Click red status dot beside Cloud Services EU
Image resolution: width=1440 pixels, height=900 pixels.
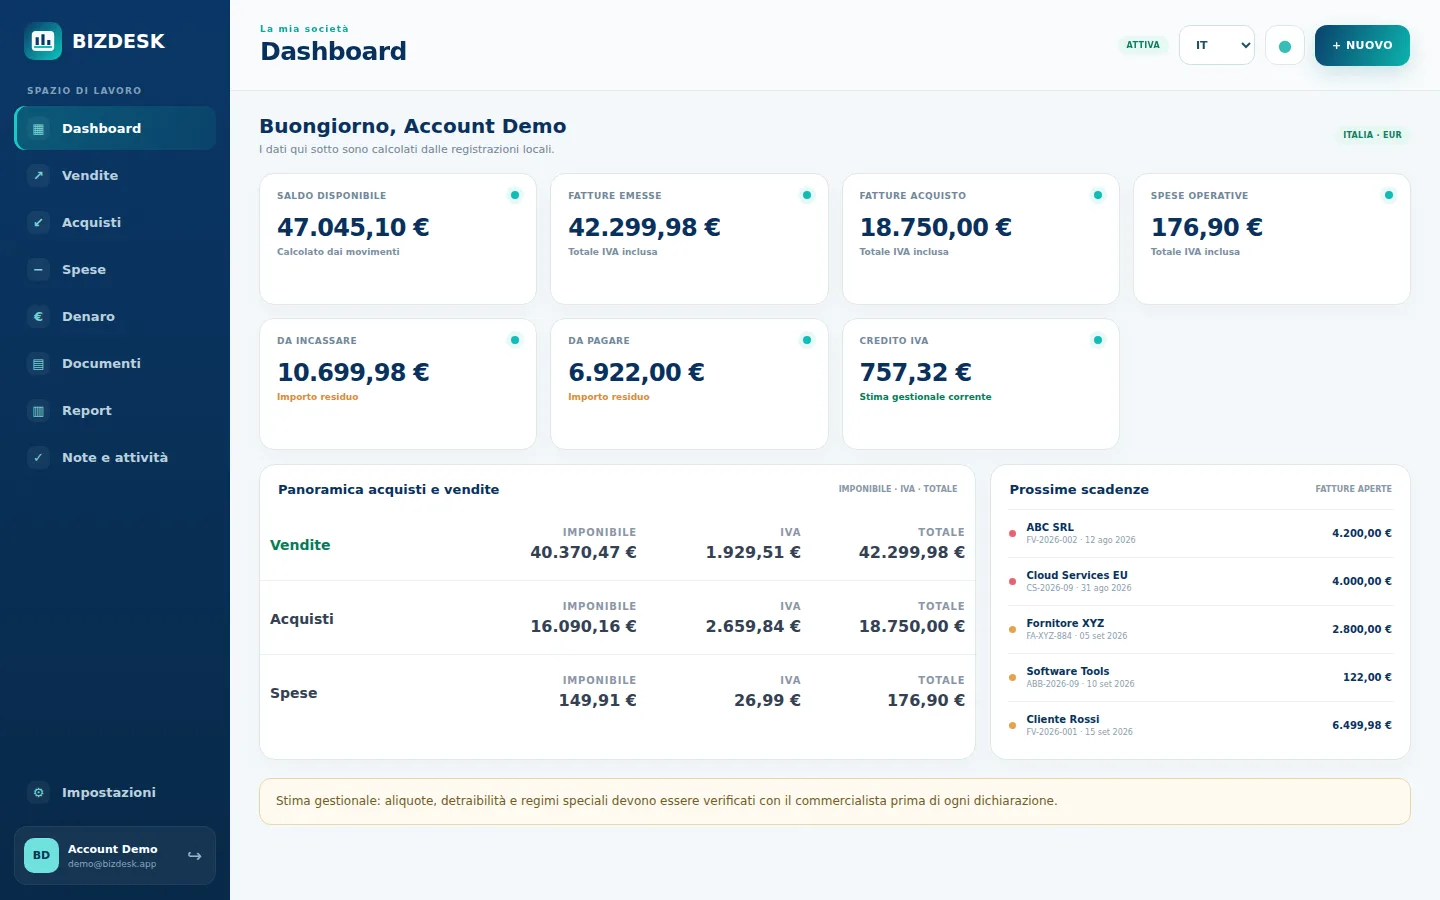(1012, 581)
